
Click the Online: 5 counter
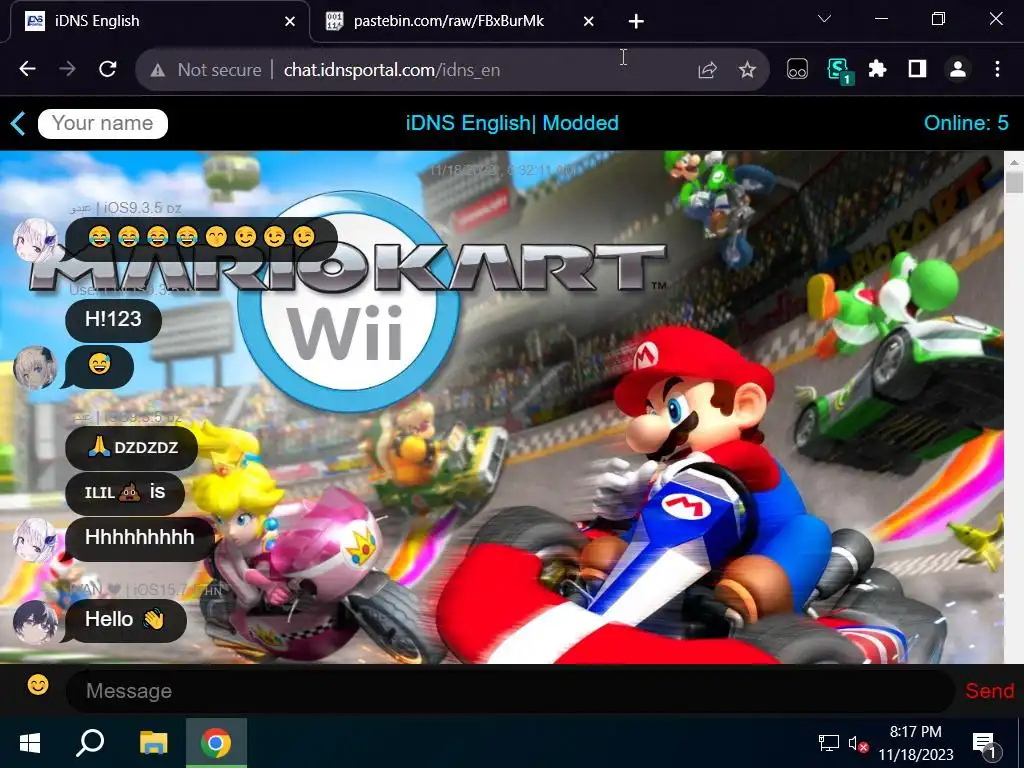tap(966, 123)
